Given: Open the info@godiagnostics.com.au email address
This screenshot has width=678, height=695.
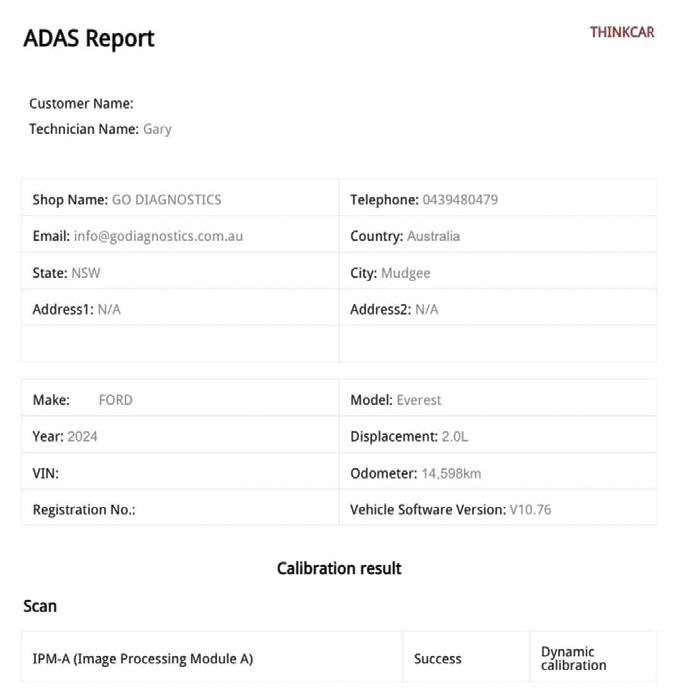Looking at the screenshot, I should click(x=158, y=236).
